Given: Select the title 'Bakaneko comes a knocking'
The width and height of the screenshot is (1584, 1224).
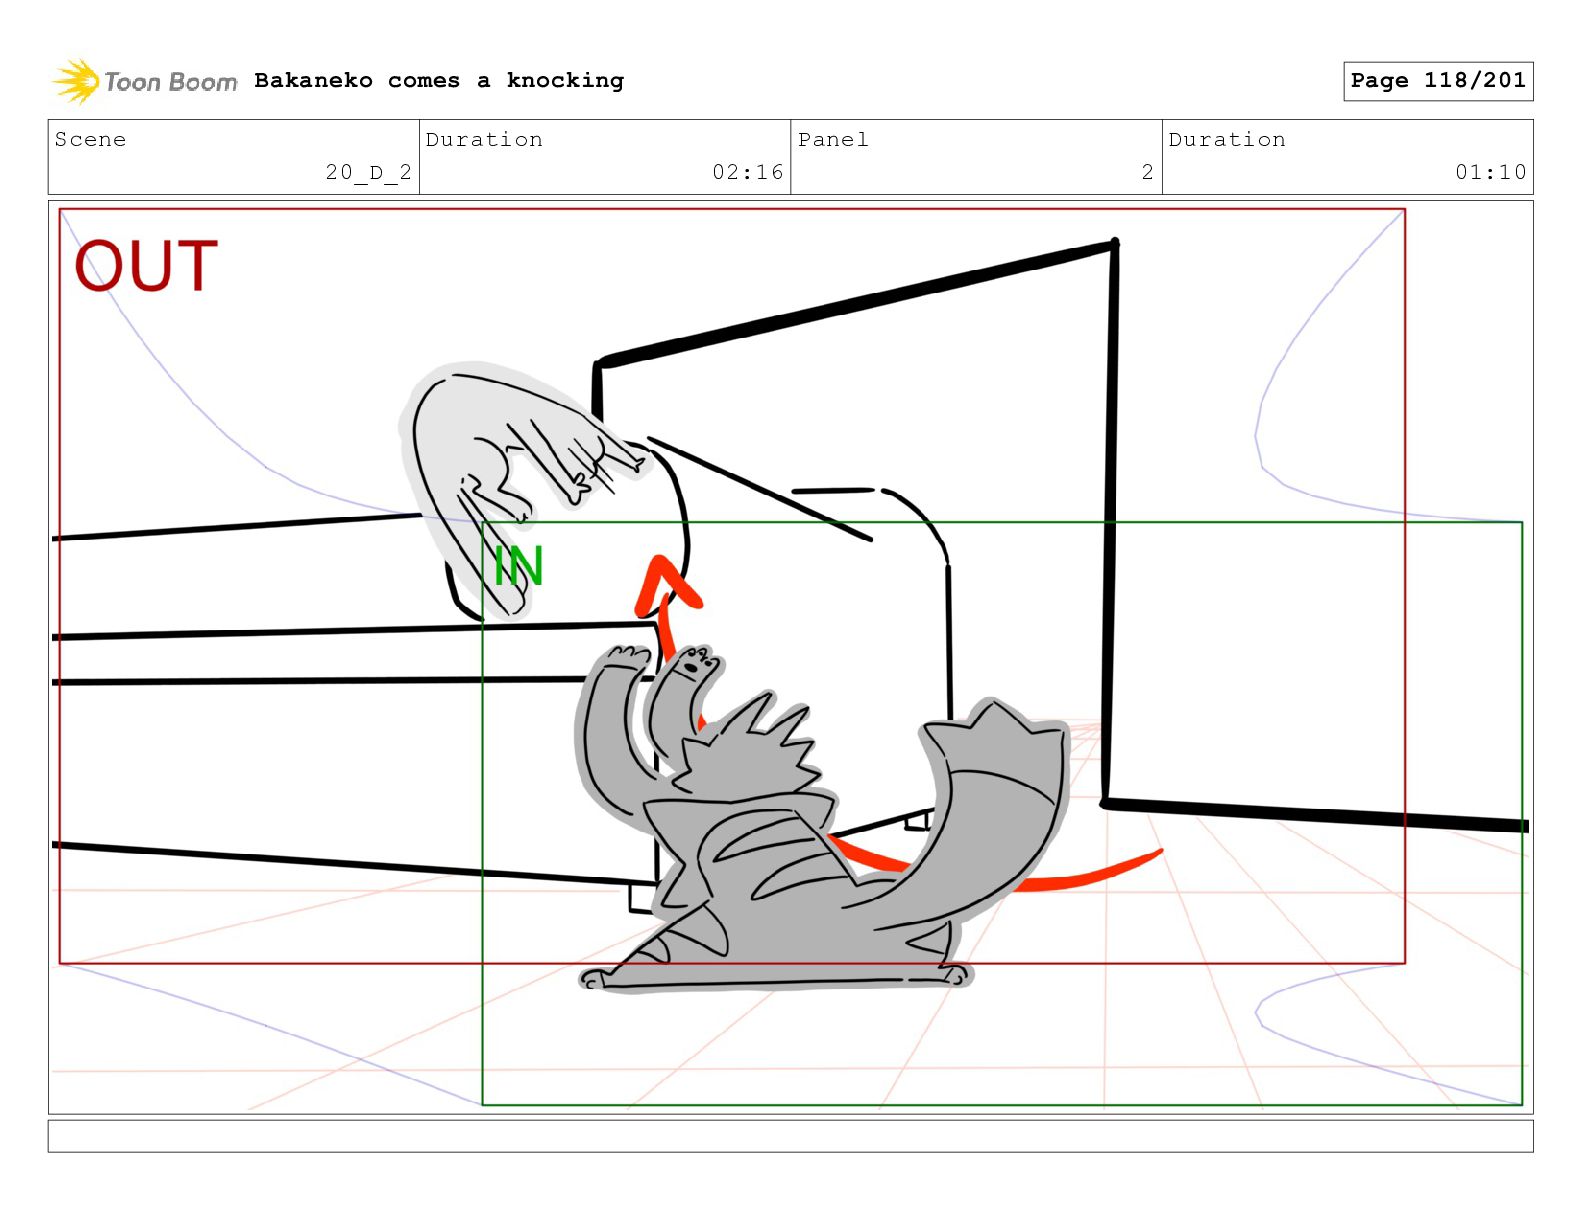Looking at the screenshot, I should [x=439, y=80].
